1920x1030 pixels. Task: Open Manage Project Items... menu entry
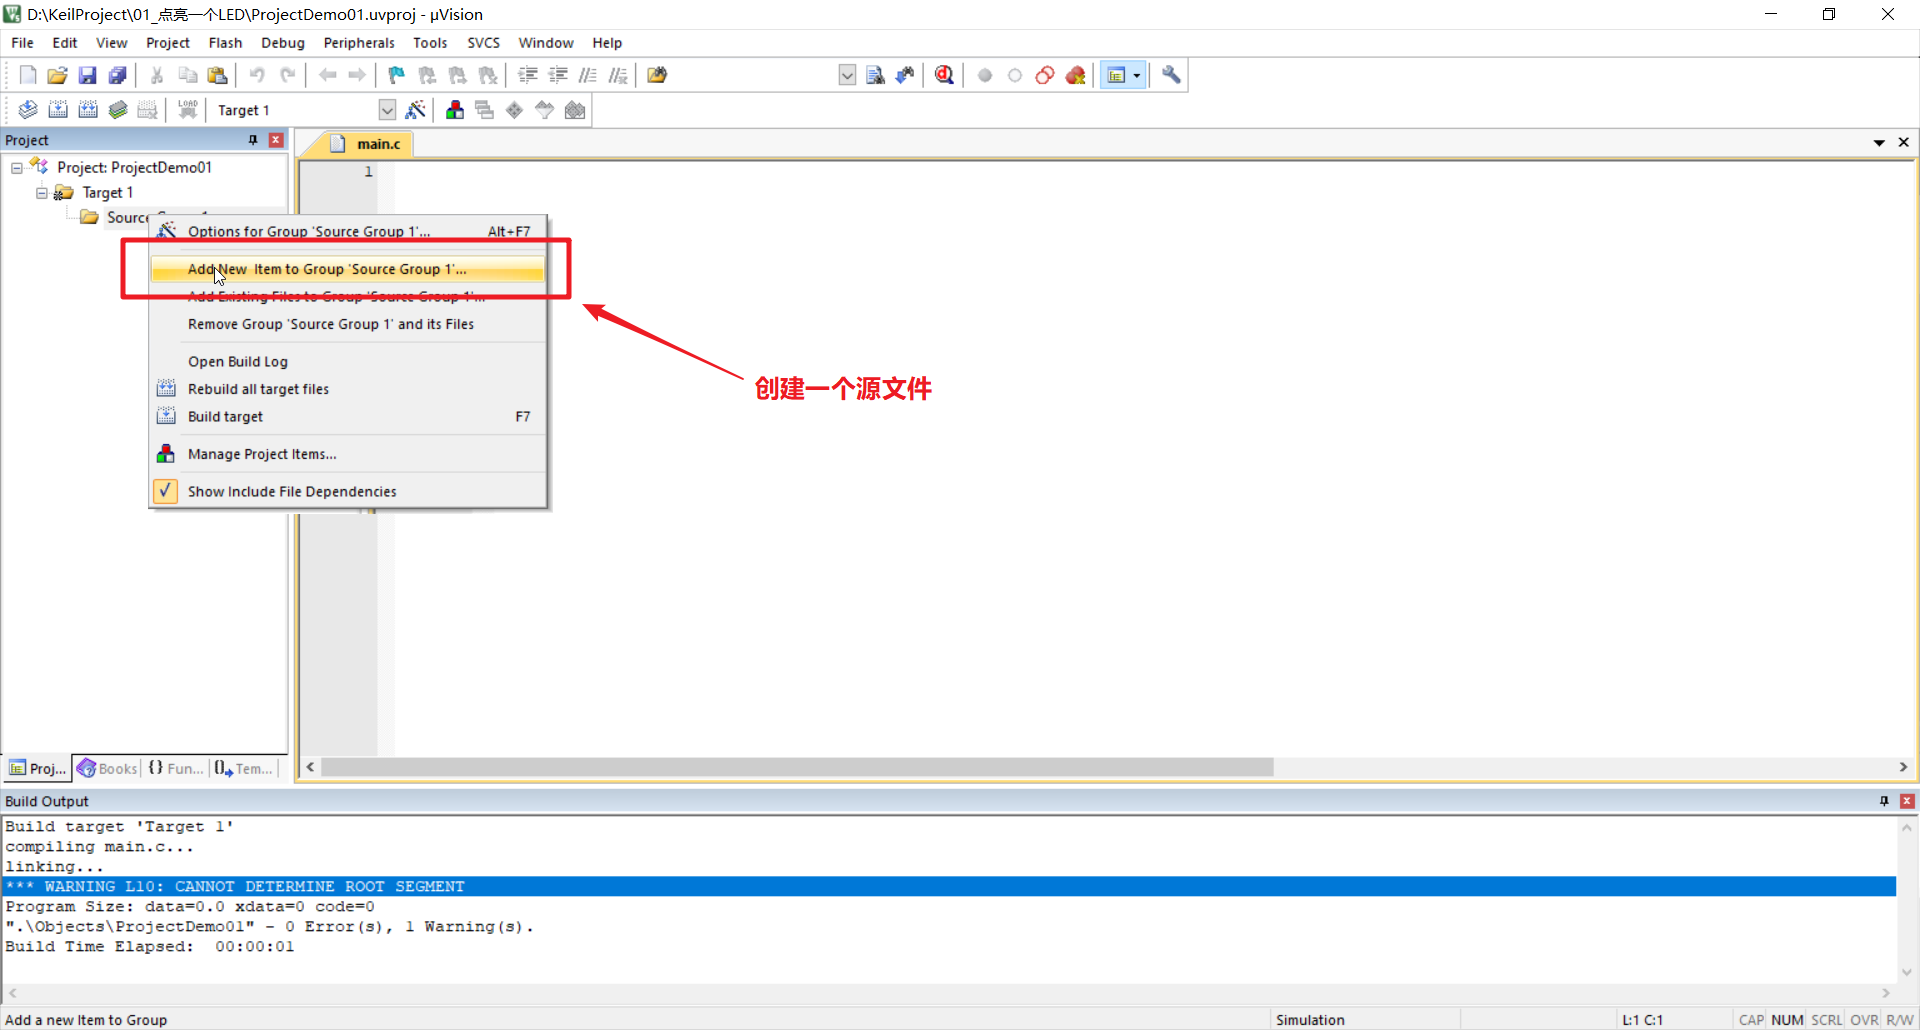[347, 454]
